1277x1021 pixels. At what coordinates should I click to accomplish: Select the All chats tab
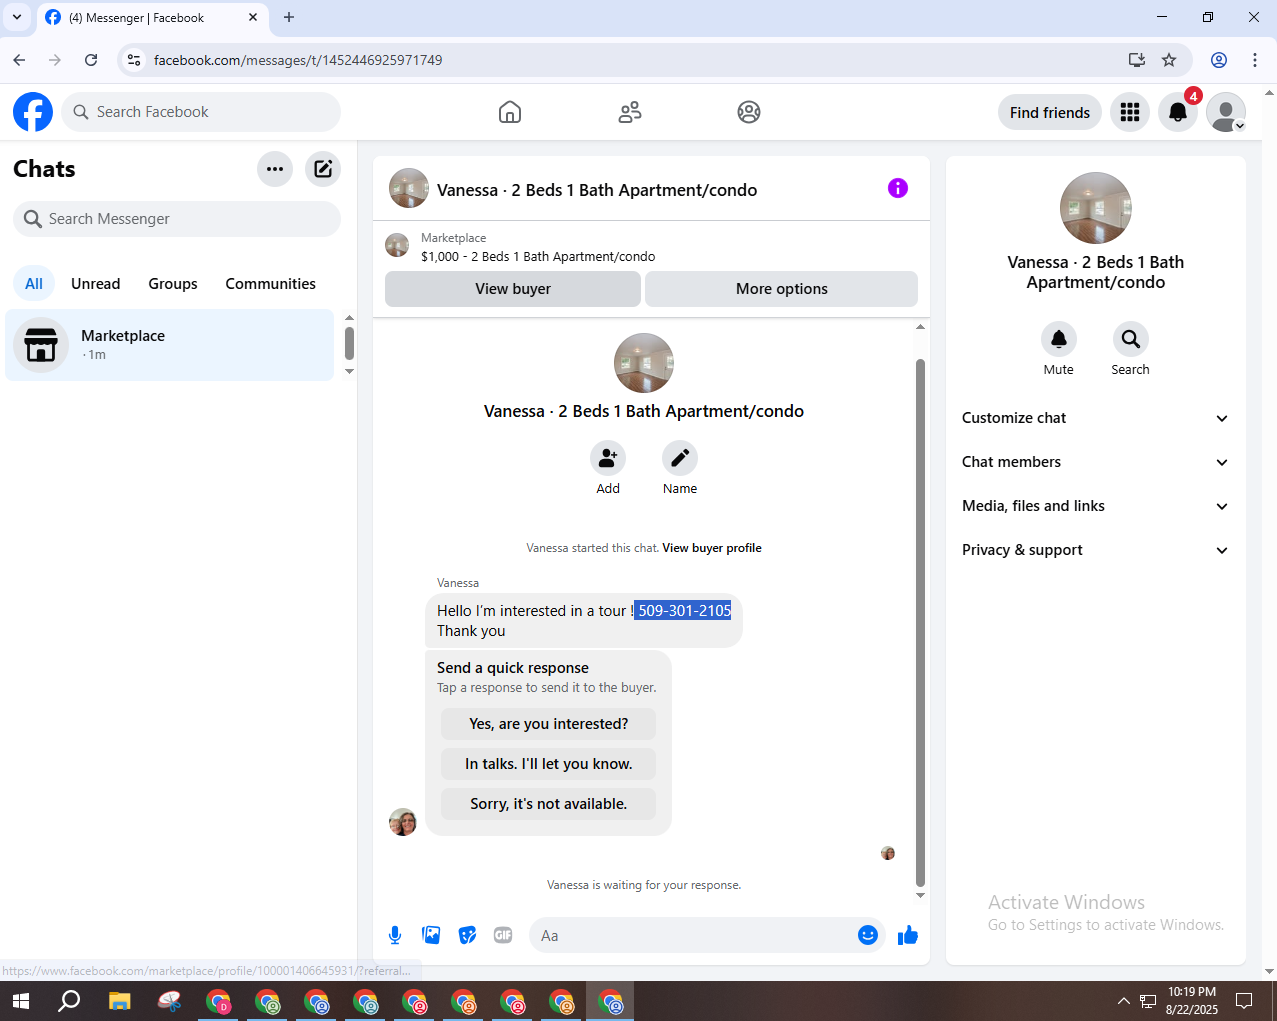[34, 284]
